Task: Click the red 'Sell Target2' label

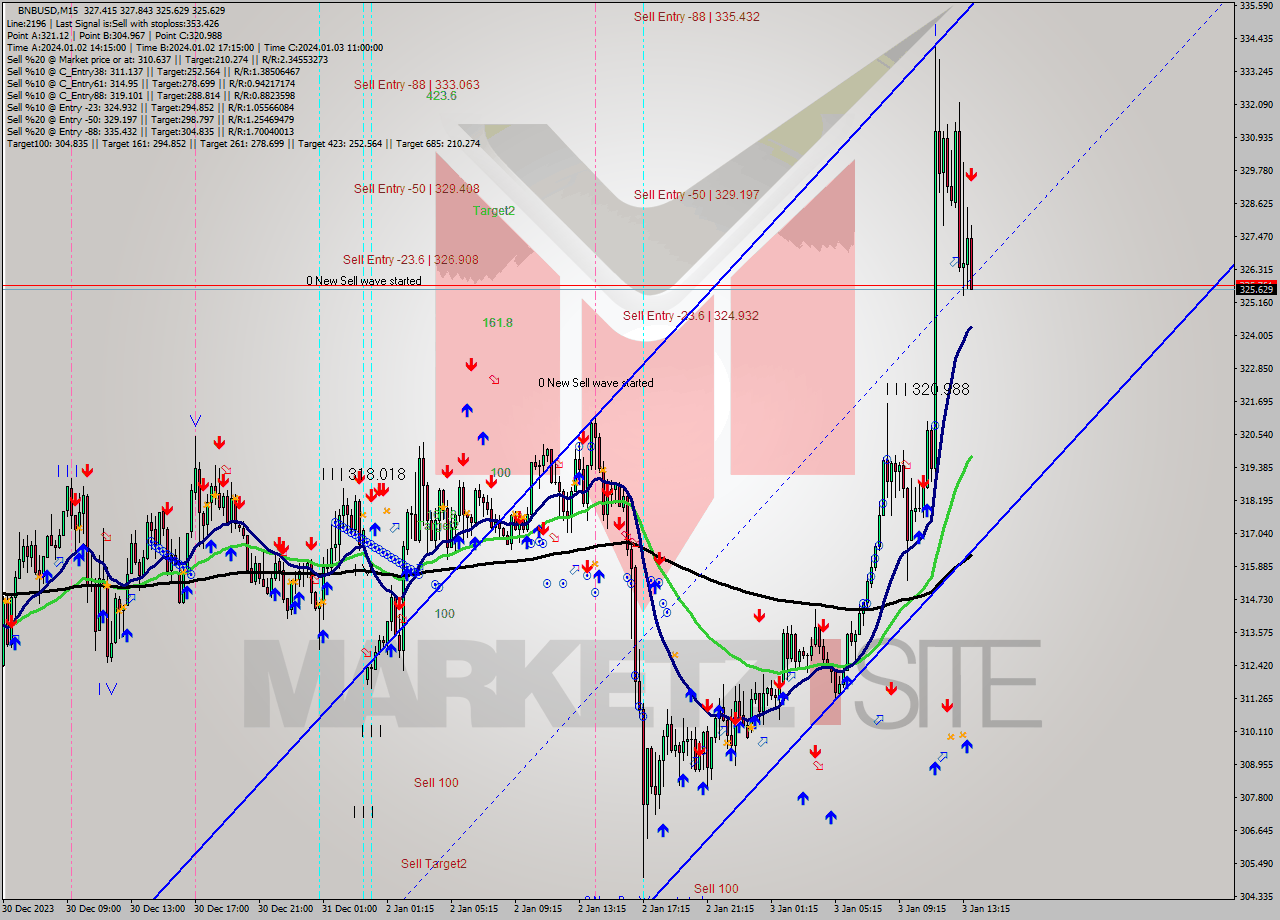Action: [x=434, y=864]
